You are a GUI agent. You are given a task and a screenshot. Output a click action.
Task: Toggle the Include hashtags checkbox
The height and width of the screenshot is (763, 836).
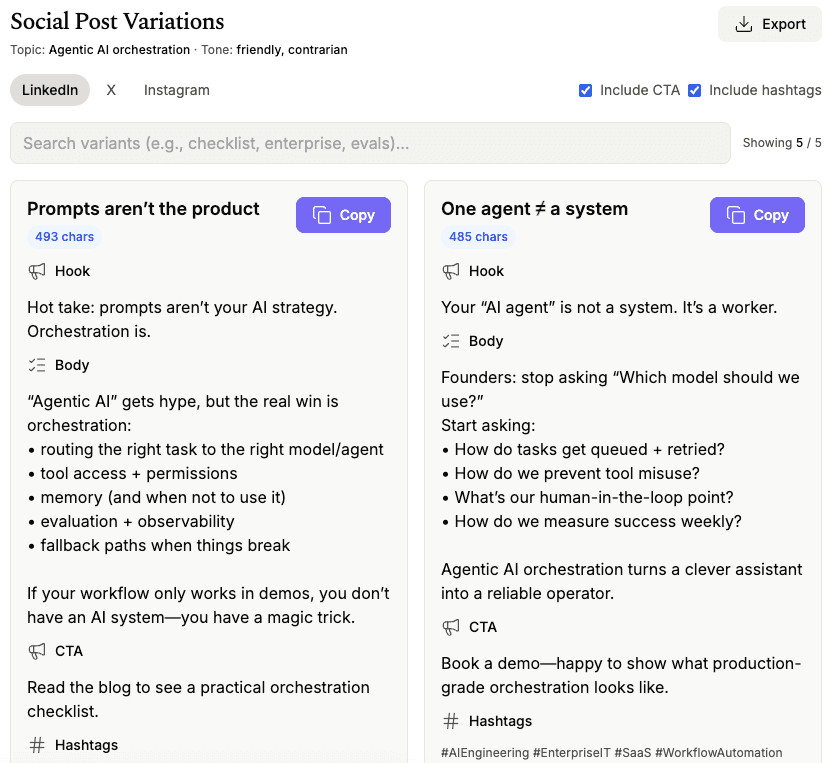point(694,90)
